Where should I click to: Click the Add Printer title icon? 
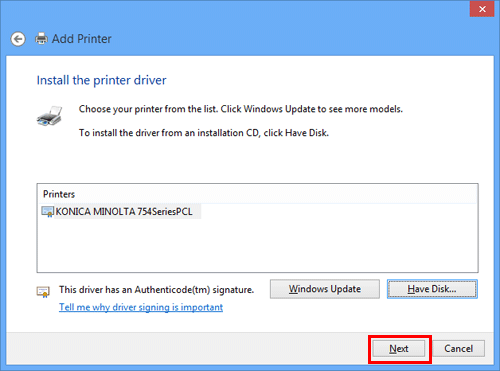pos(41,39)
